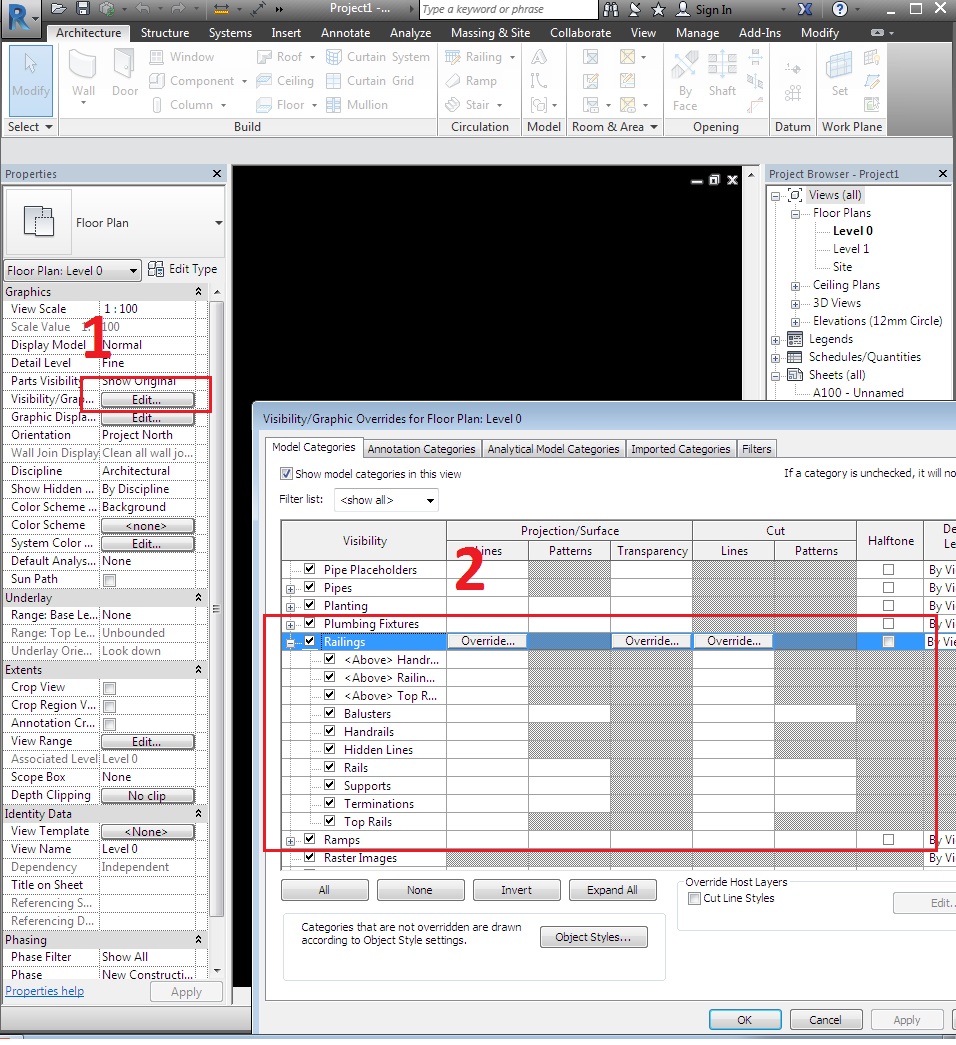Open the Select panel dropdown
This screenshot has width=956, height=1045.
click(x=30, y=127)
